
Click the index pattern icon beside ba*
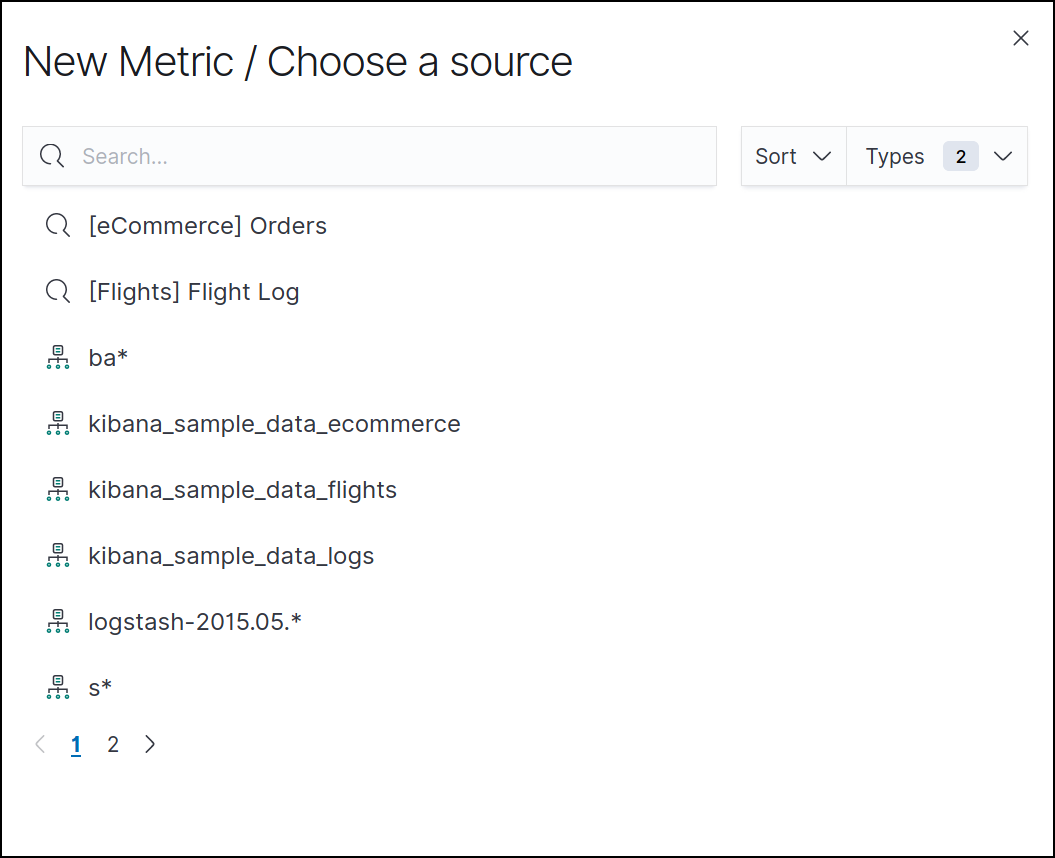coord(58,358)
